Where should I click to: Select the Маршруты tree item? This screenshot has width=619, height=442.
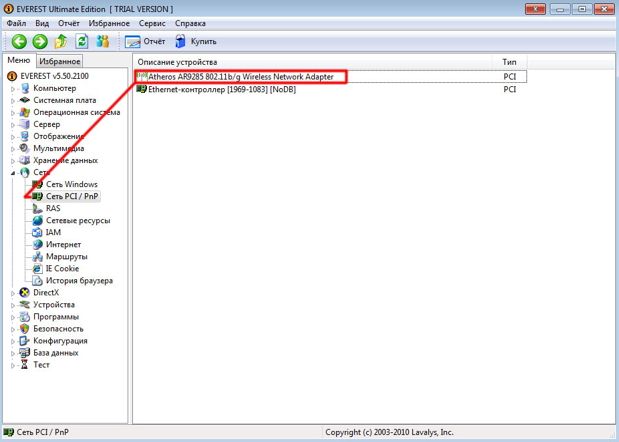click(66, 257)
